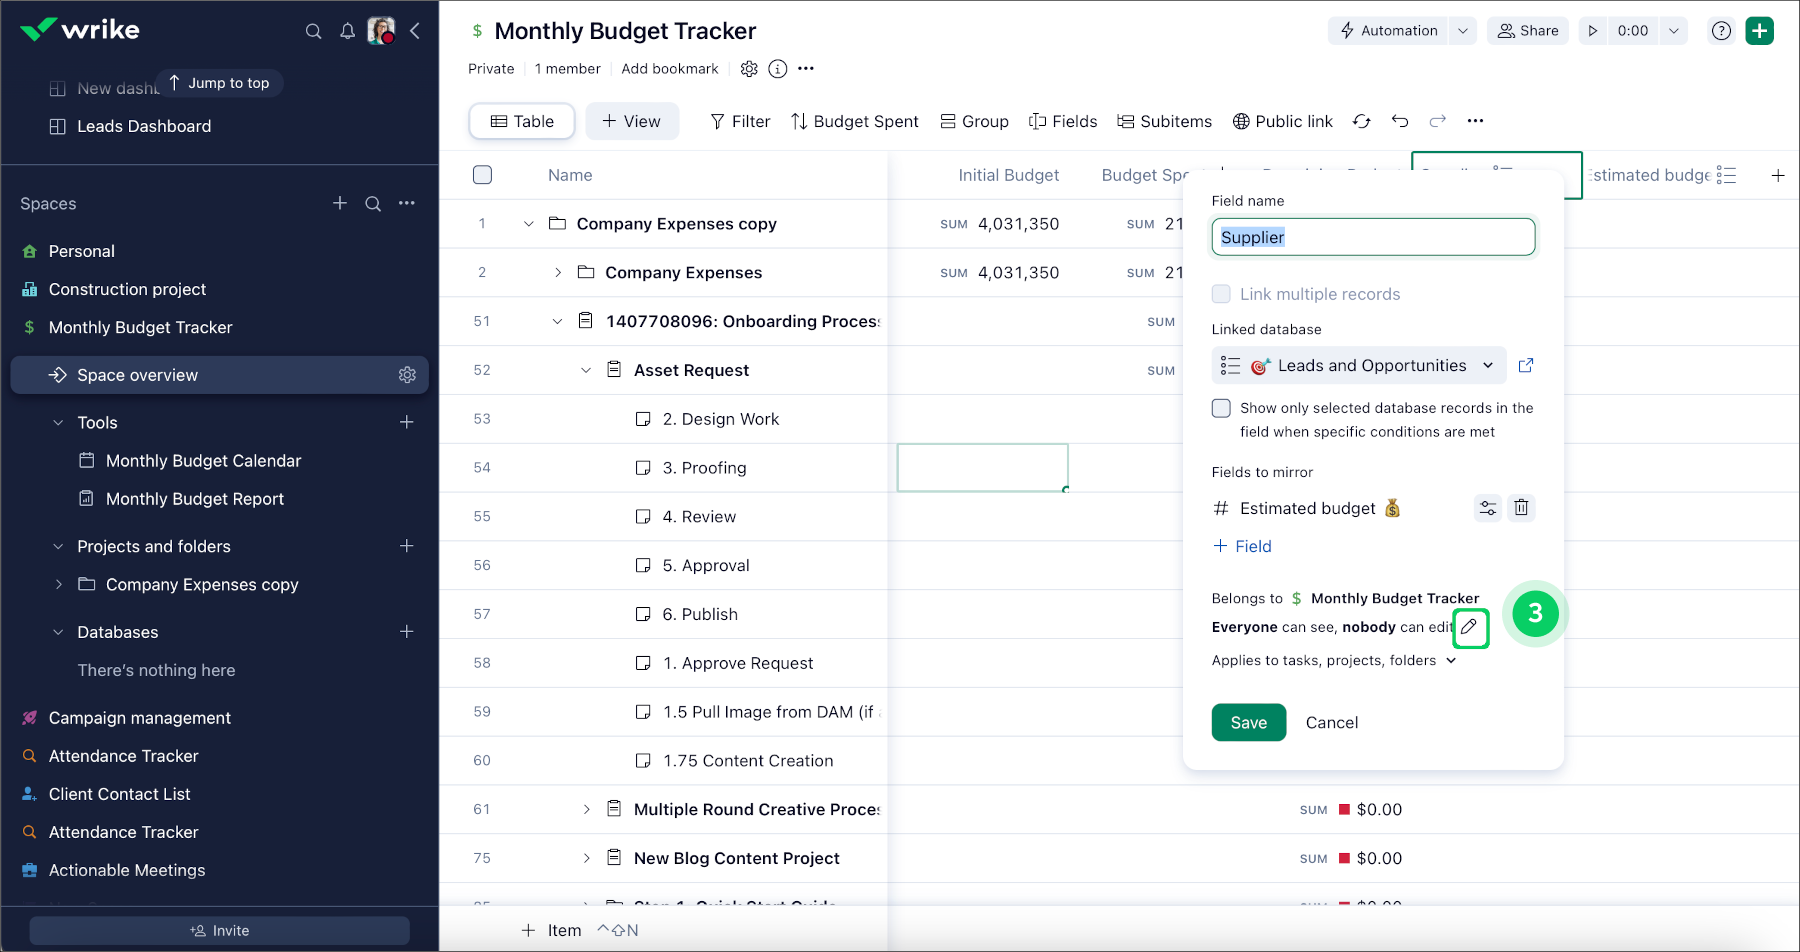1800x952 pixels.
Task: Delete the Estimated budget mirrored field
Action: pos(1520,508)
